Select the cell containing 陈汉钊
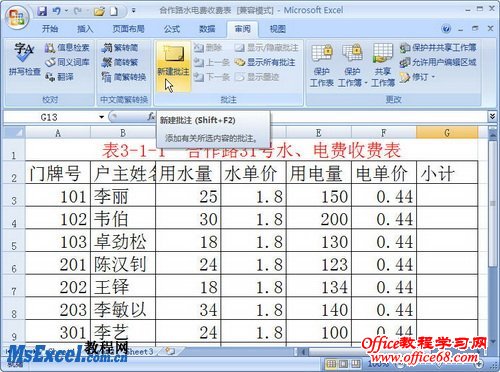Screen dimensions: 500x372 click(123, 263)
